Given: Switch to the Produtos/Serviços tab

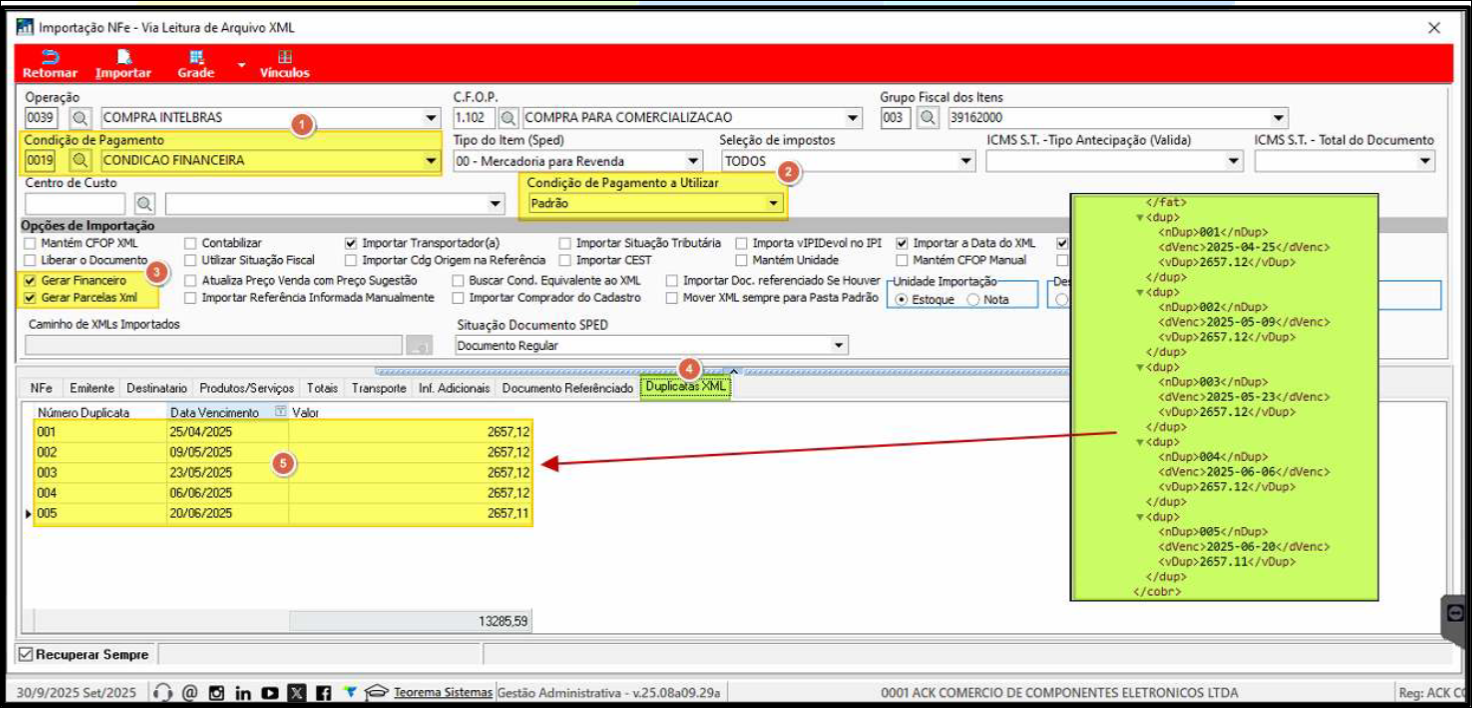Looking at the screenshot, I should point(246,388).
